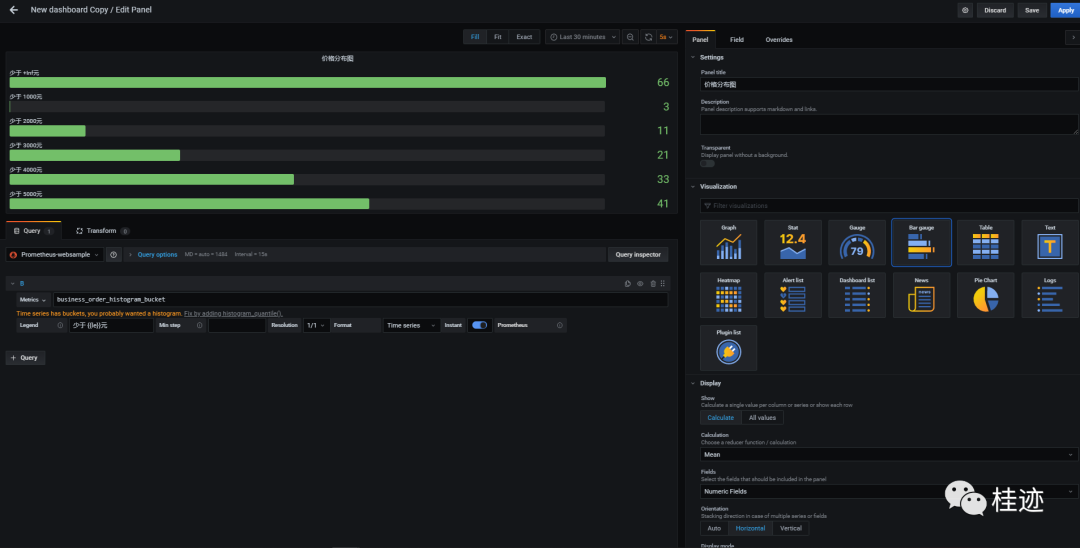Choose the Stat visualization
The width and height of the screenshot is (1080, 548).
click(793, 242)
